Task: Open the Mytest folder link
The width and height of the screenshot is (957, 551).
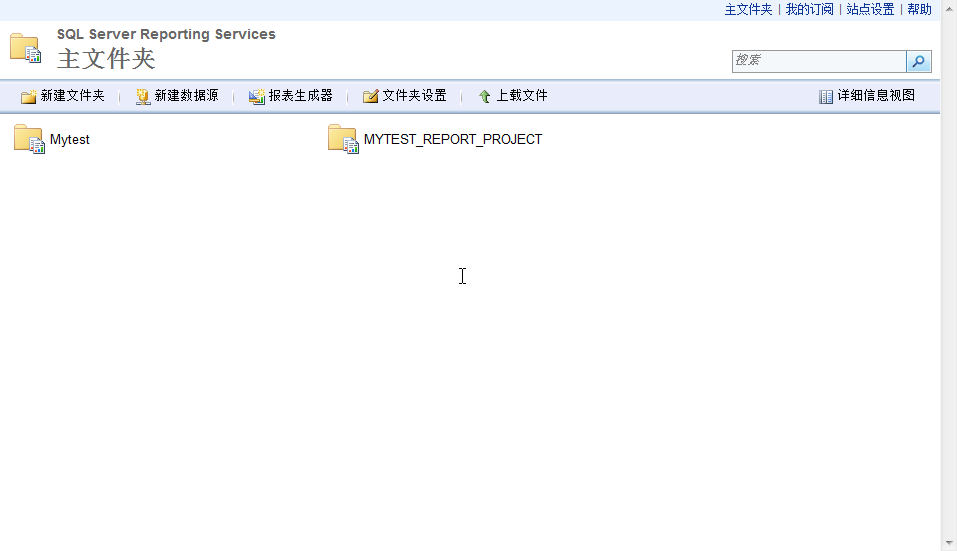Action: point(70,140)
